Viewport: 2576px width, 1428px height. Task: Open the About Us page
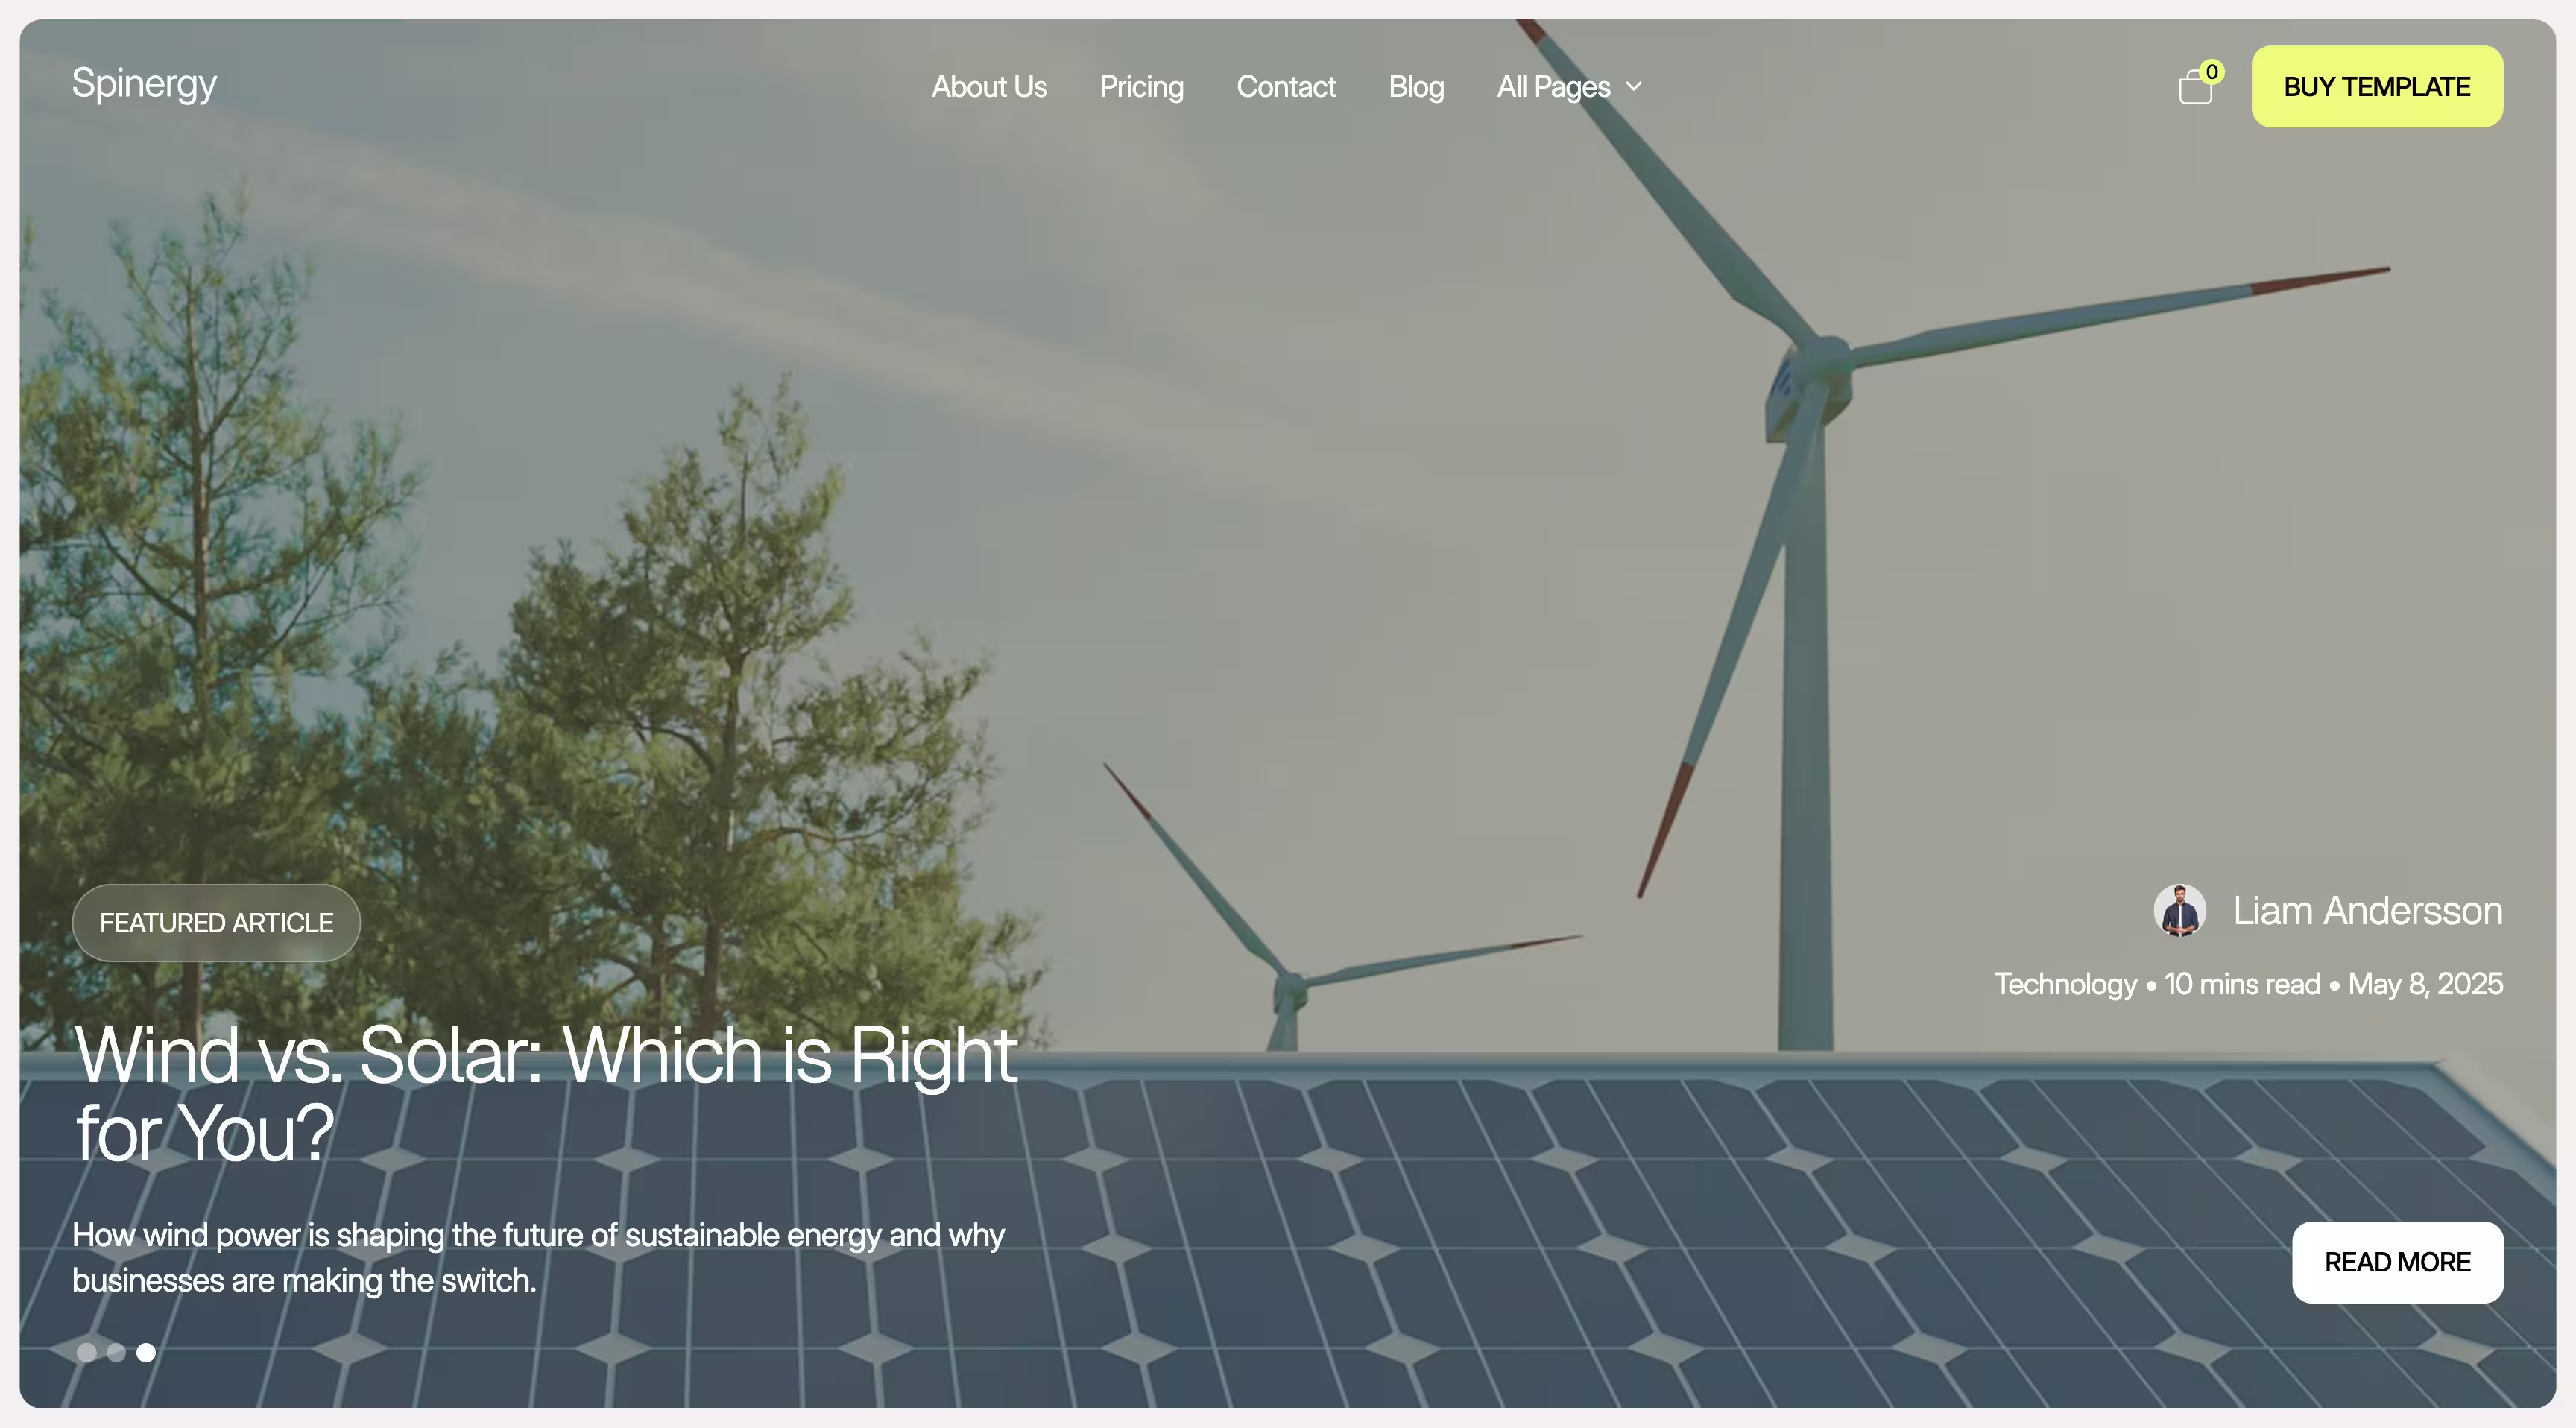[x=989, y=87]
